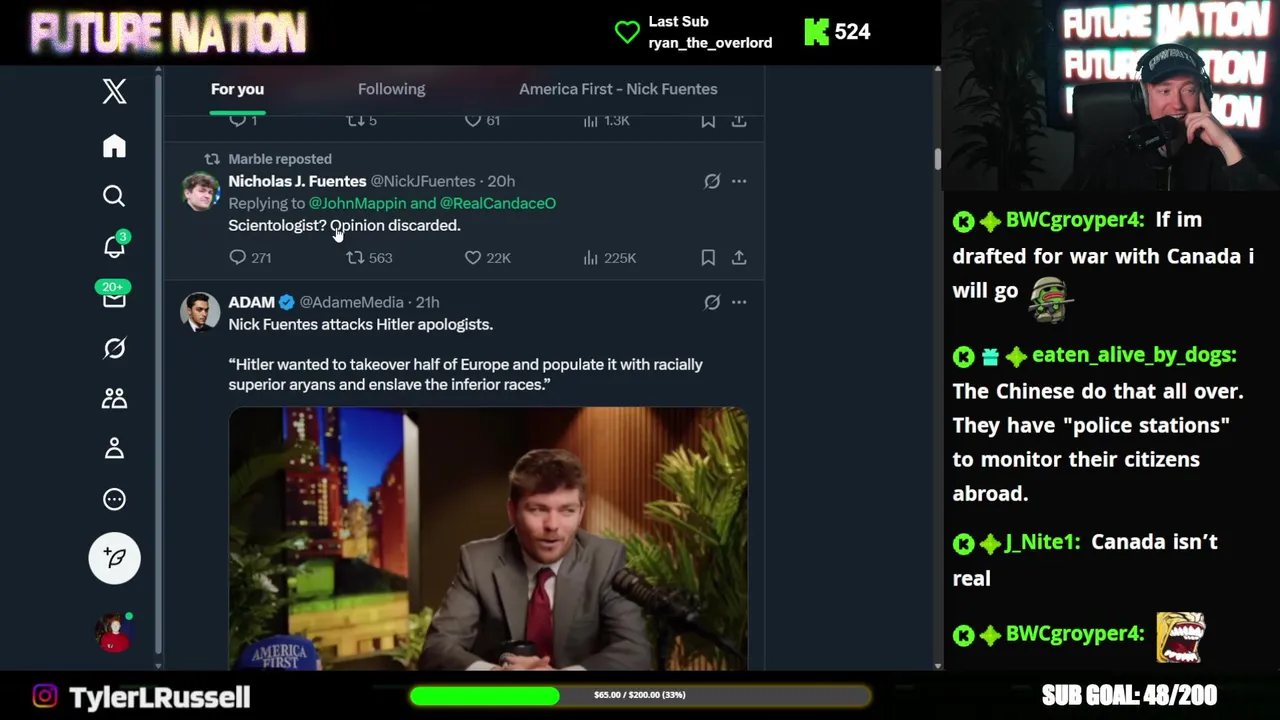Viewport: 1280px width, 720px height.
Task: Open Messages envelope with 20+ badge
Action: point(114,297)
